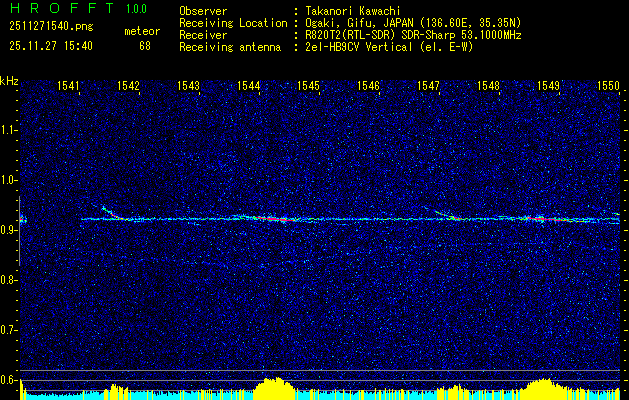Click the 0.8 kHz axis label
The image size is (629, 400).
click(x=7, y=280)
